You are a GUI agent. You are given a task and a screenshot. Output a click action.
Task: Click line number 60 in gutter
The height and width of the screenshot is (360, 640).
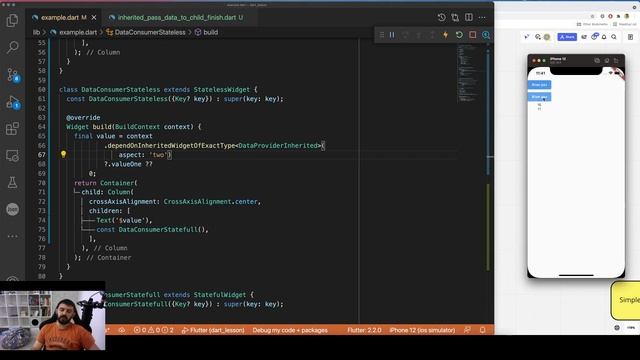[42, 89]
